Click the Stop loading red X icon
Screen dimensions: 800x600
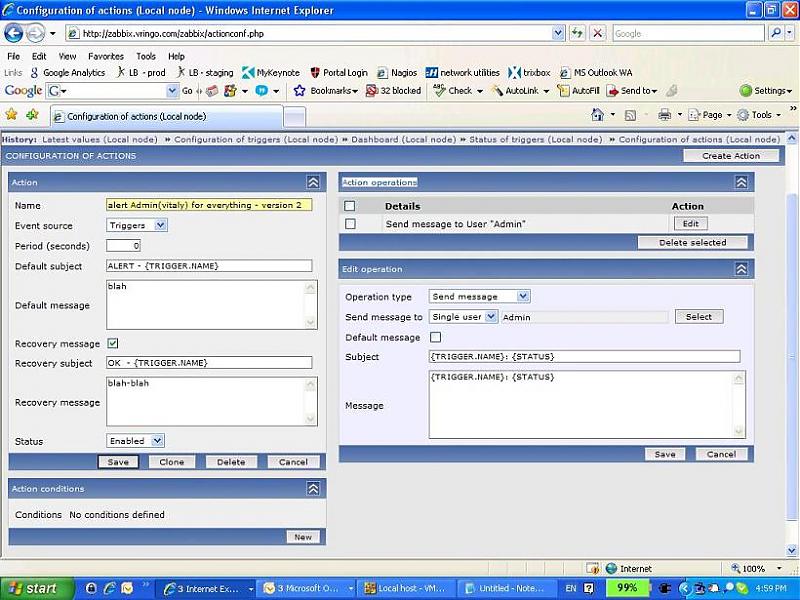[597, 33]
